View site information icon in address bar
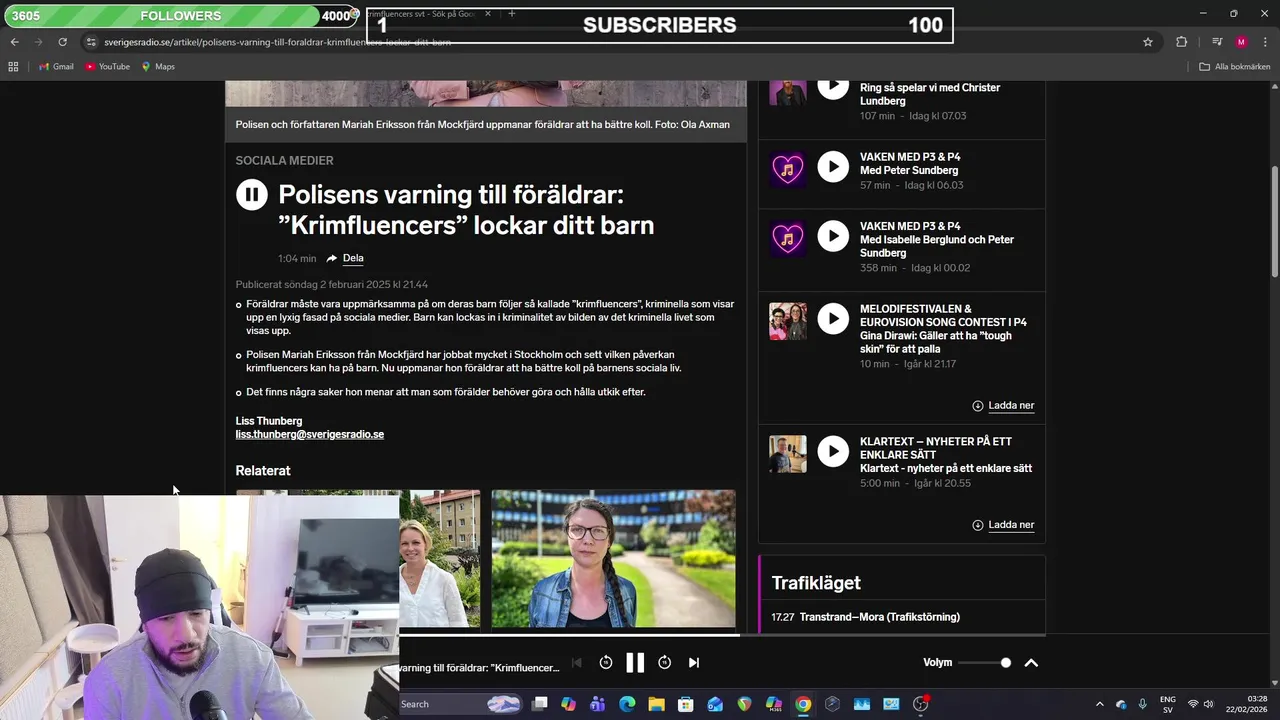This screenshot has width=1280, height=720. pos(91,42)
